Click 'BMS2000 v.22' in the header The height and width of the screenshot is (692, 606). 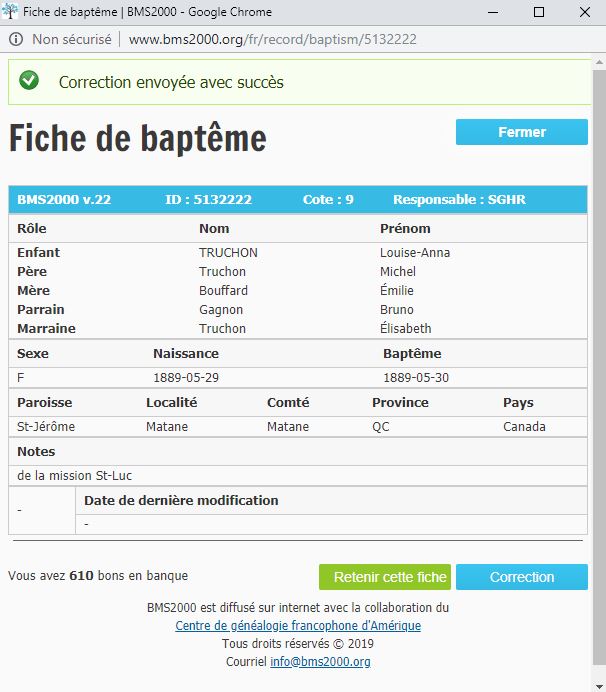click(64, 199)
